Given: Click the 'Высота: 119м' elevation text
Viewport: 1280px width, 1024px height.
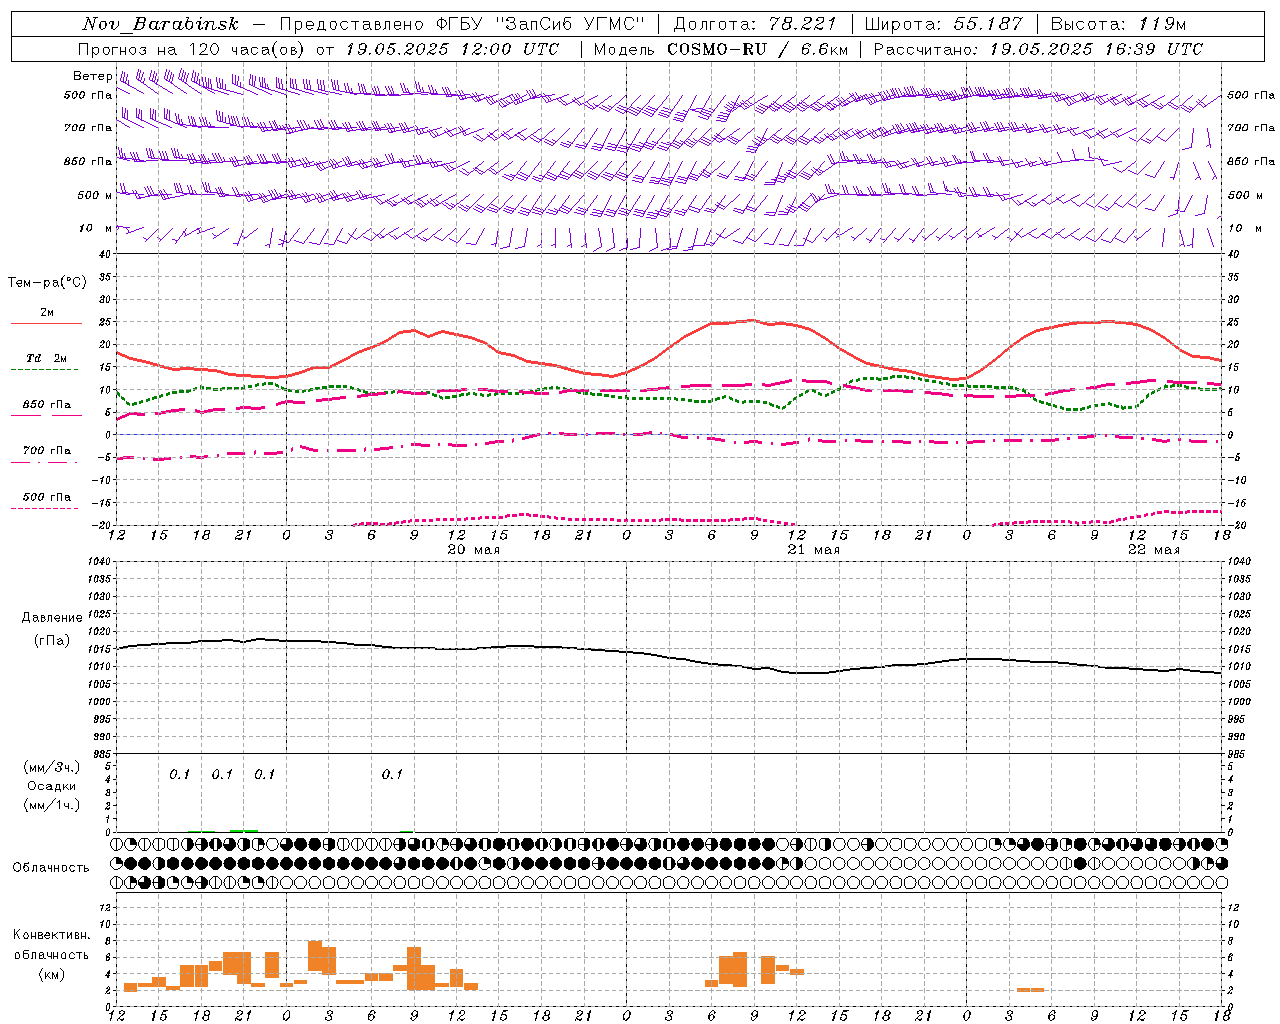Looking at the screenshot, I should [1118, 24].
